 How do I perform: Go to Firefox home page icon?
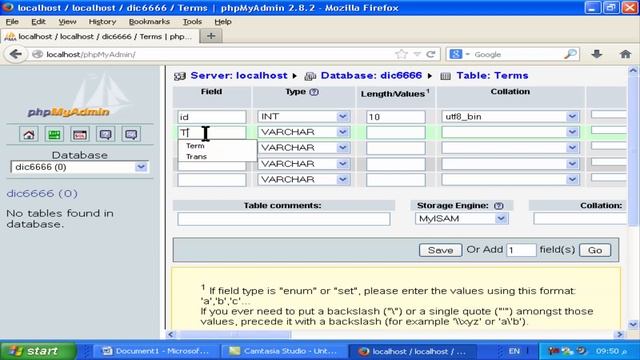click(x=625, y=54)
